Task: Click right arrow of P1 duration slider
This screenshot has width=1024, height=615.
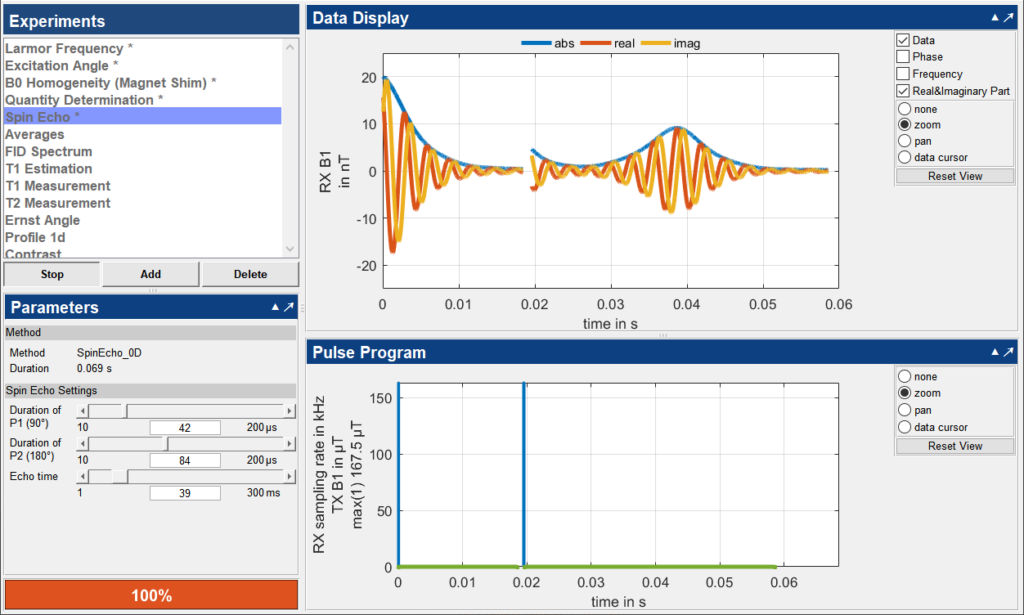Action: point(290,411)
